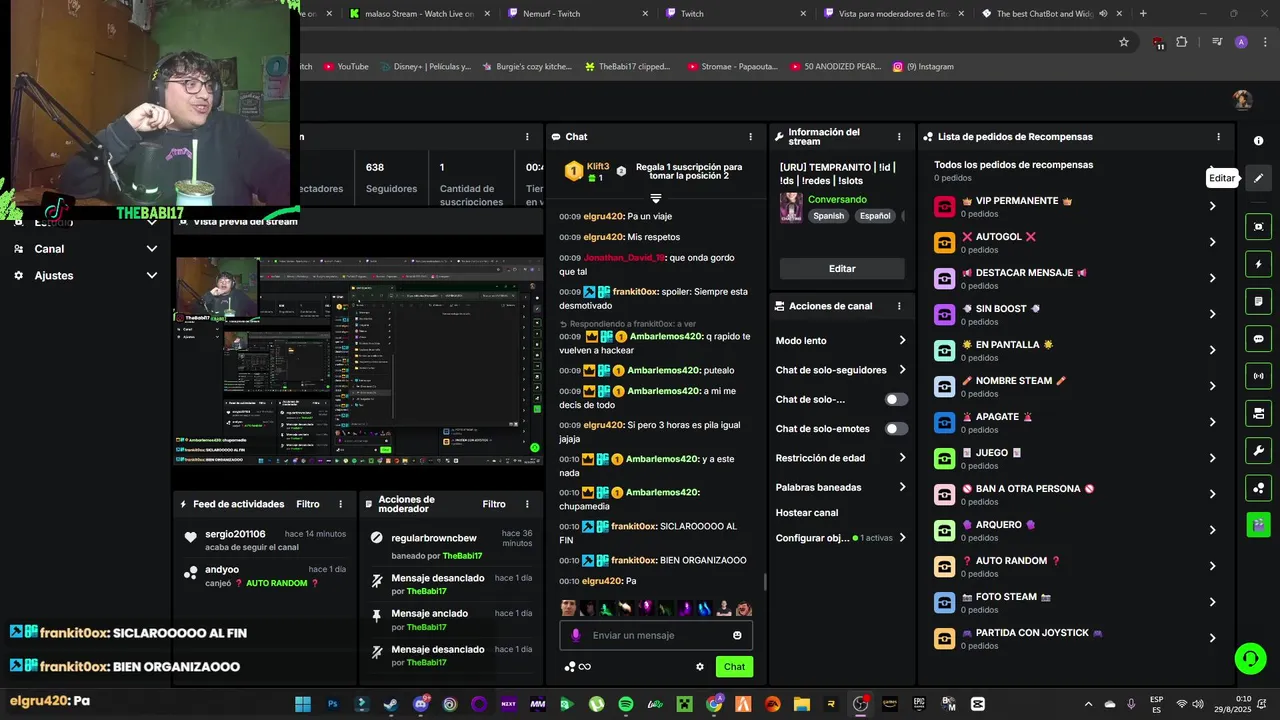Collapse the chat leaderboard chevron
Viewport: 1280px width, 720px height.
(656, 198)
